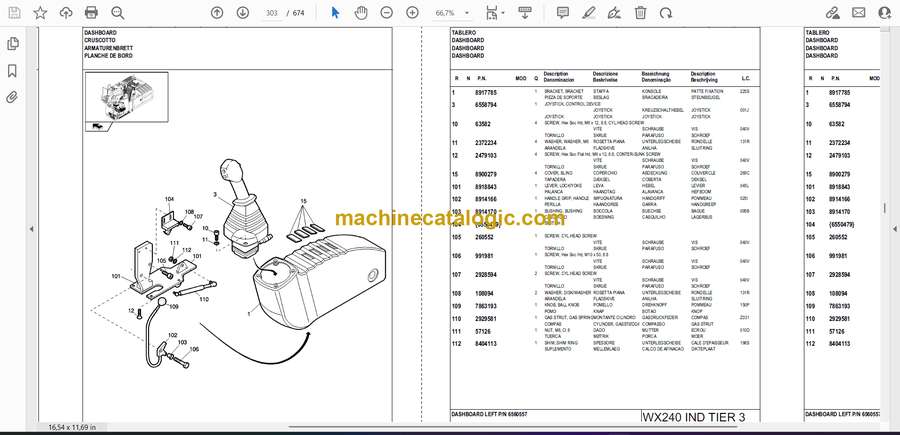This screenshot has height=435, width=900.
Task: Click the page size 16,54 x 11,69 in
Action: [x=72, y=428]
